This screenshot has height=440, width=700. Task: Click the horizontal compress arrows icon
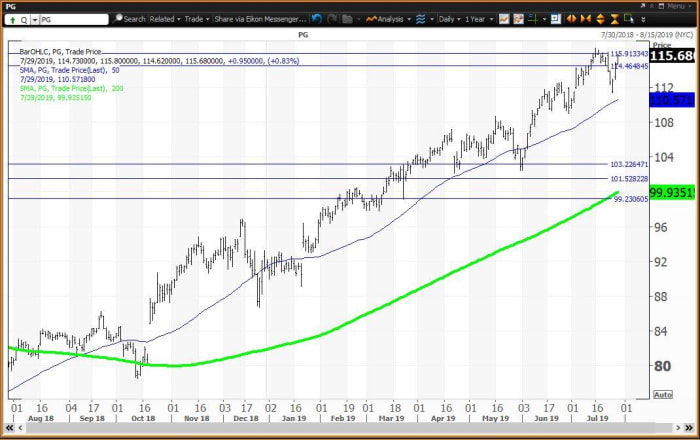click(586, 19)
